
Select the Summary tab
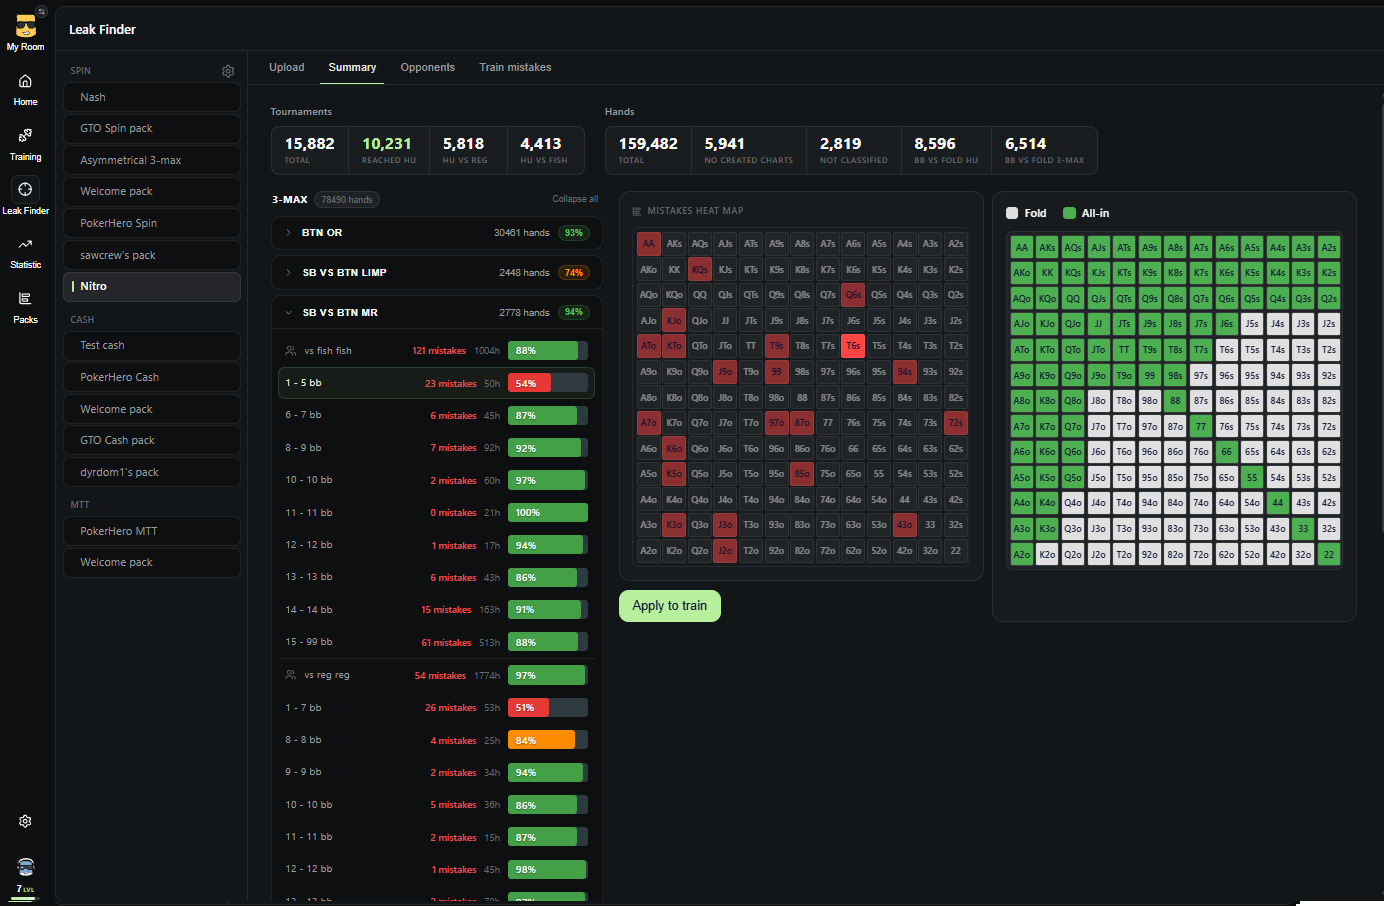tap(352, 67)
